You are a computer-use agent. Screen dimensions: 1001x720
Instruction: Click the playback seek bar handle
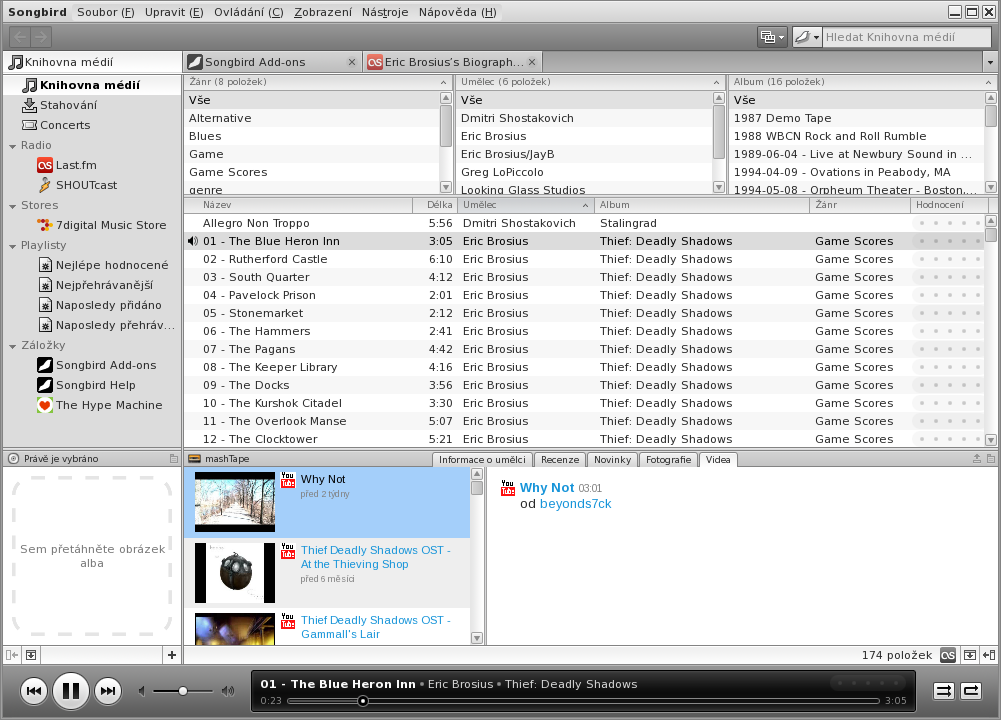point(363,701)
